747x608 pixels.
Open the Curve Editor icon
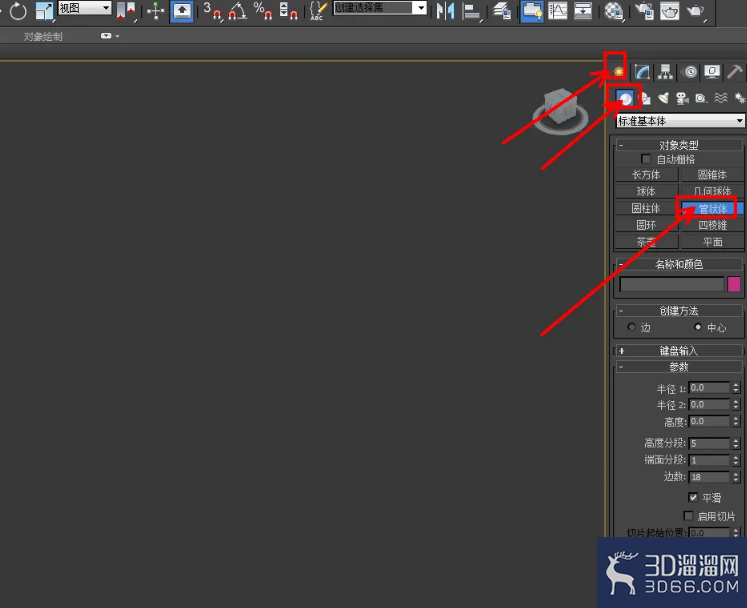(557, 11)
